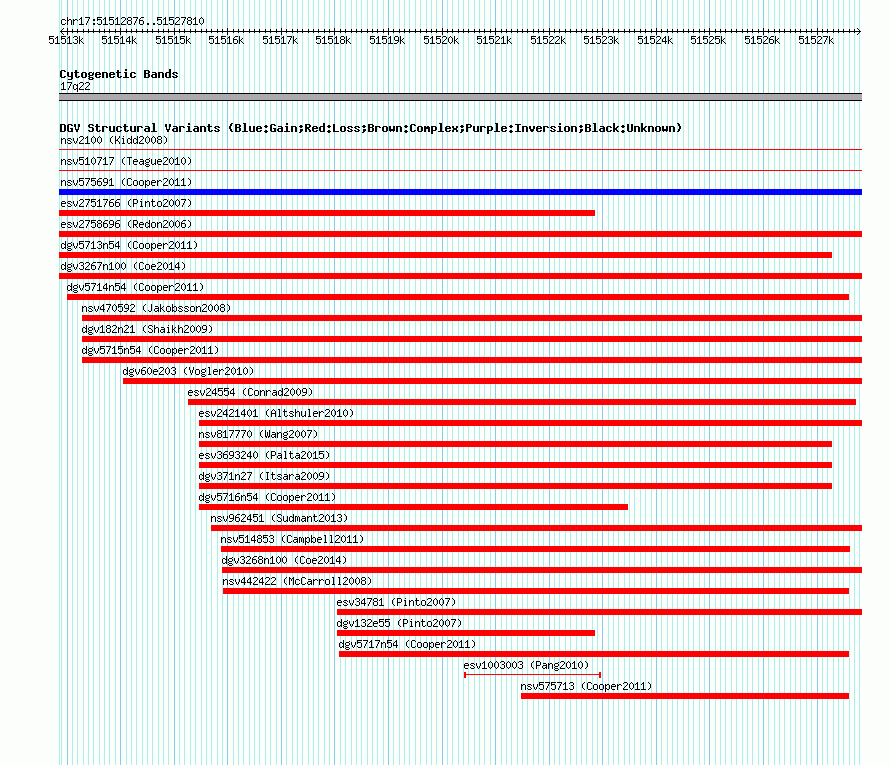The height and width of the screenshot is (765, 890).
Task: Click dgv3267n100 (Coe2014) label
Action: (x=123, y=266)
